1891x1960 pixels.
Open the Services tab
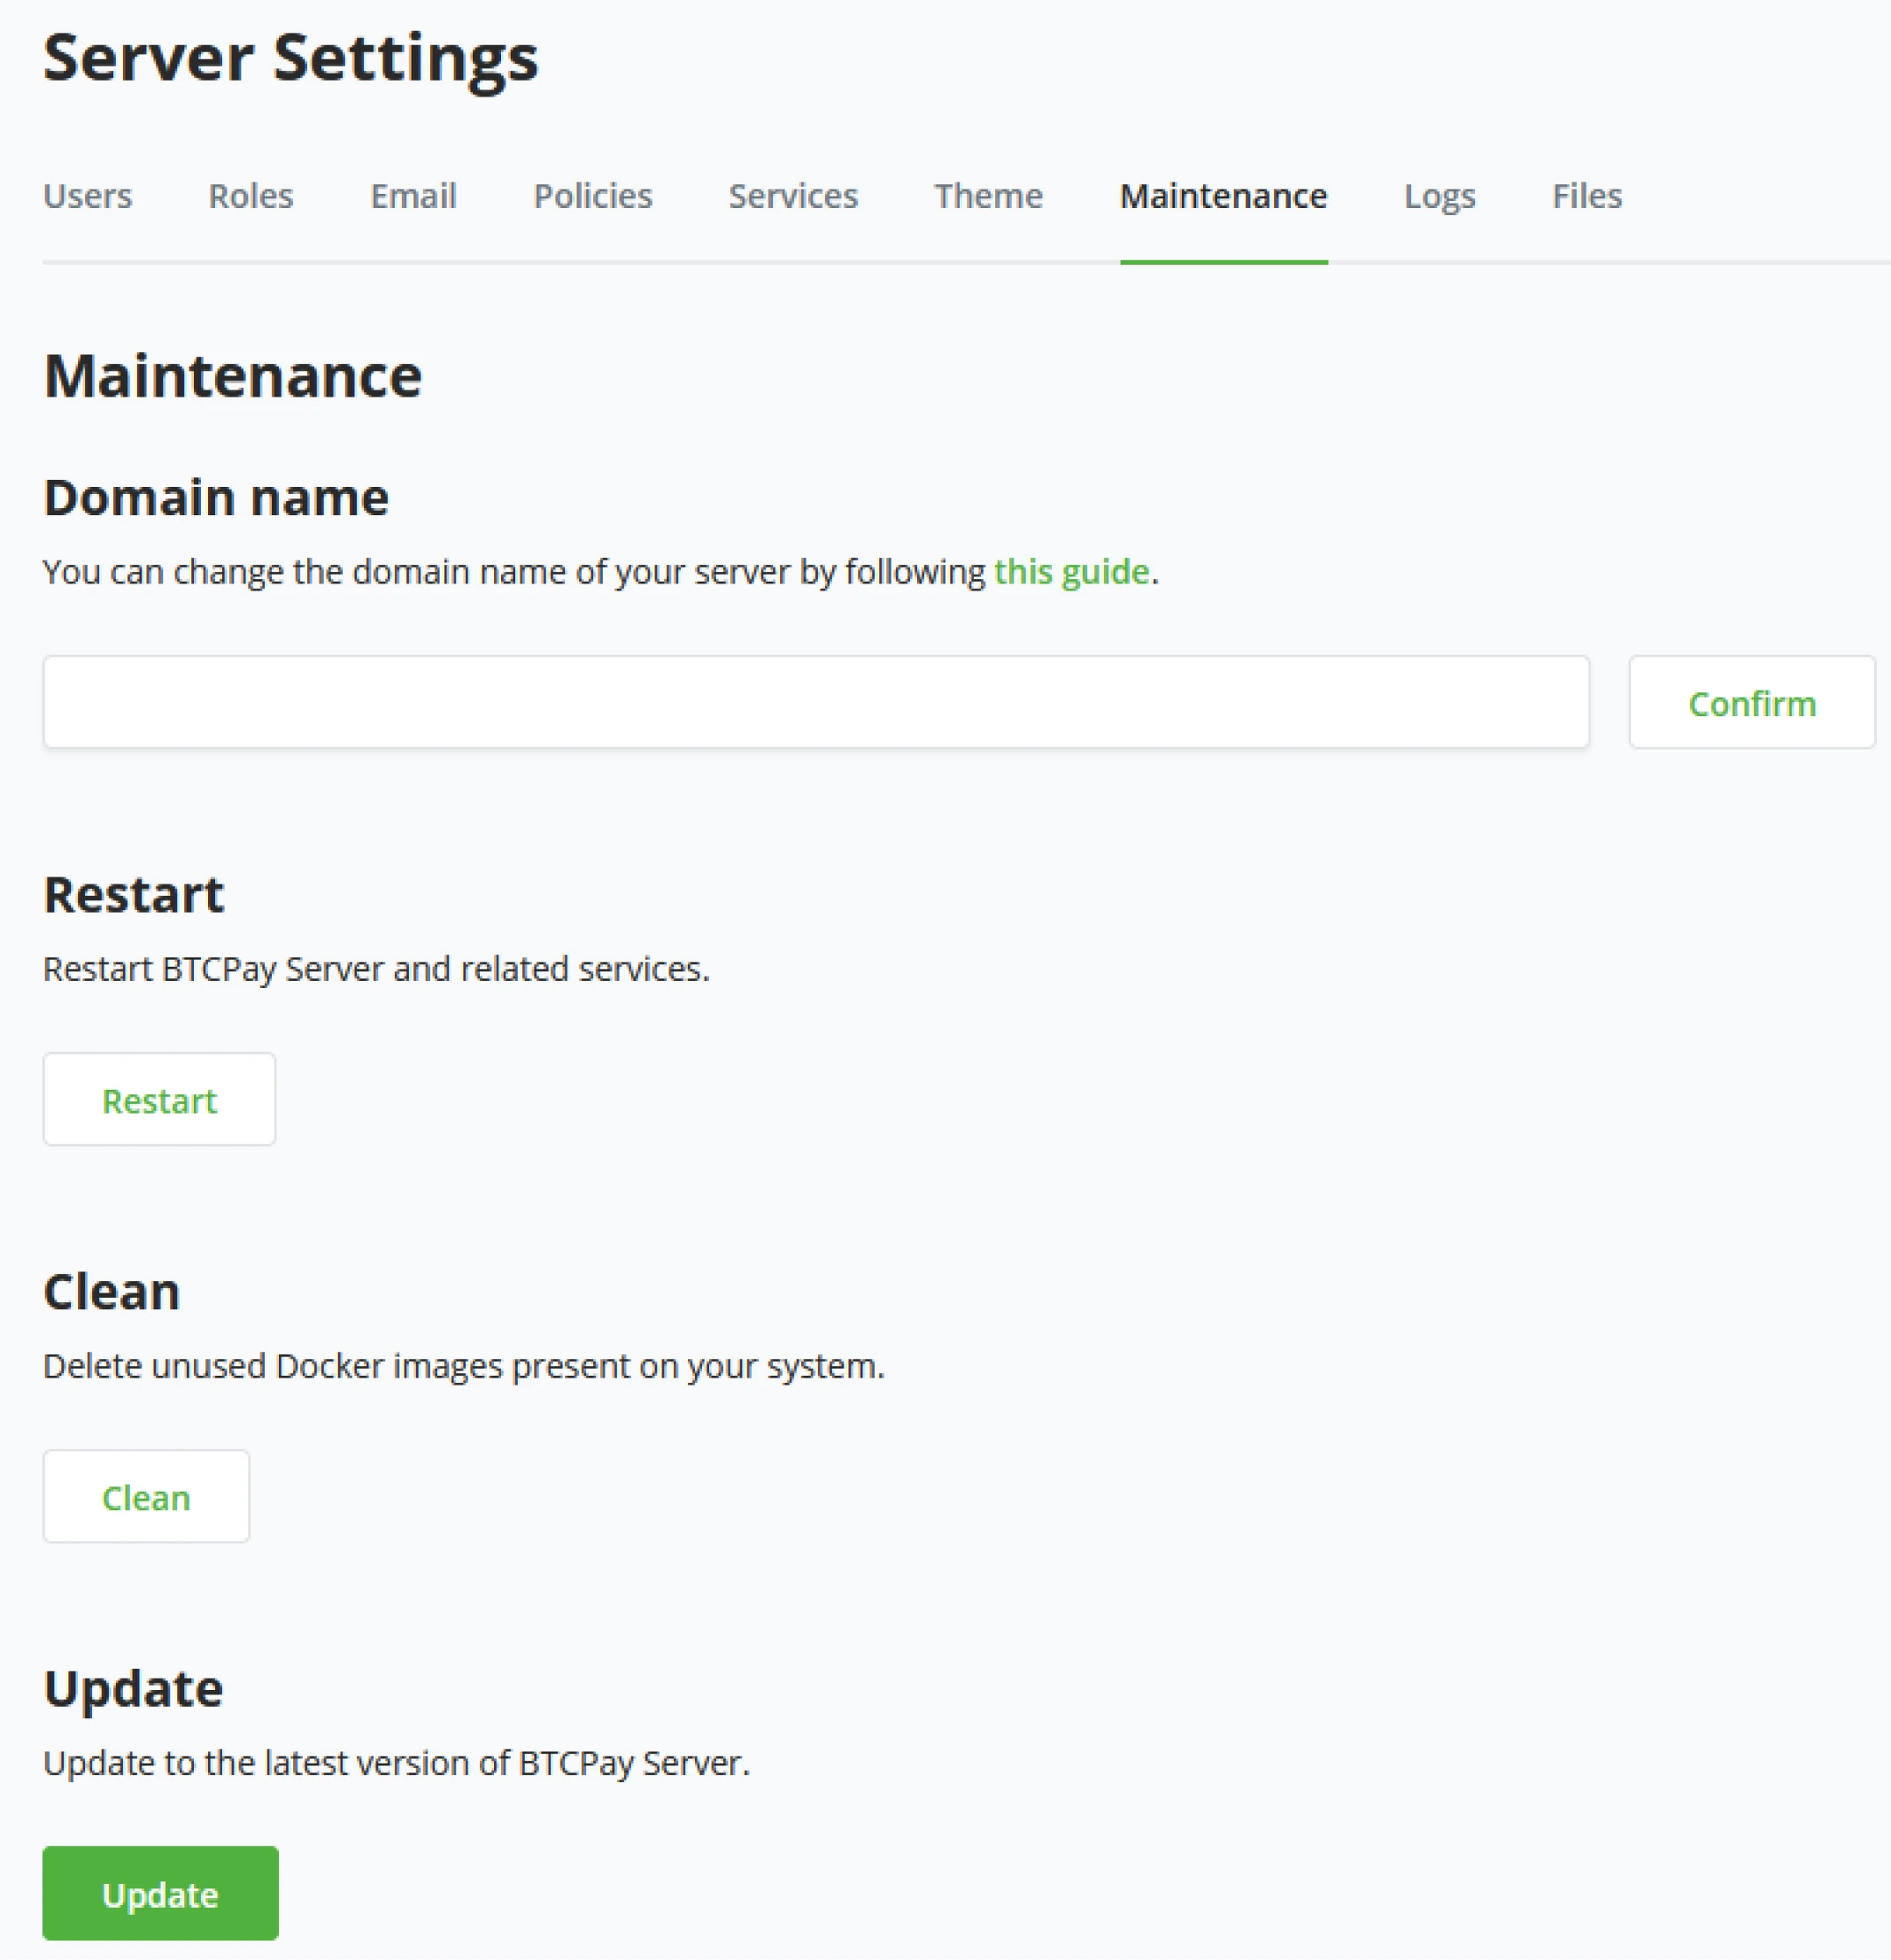(x=792, y=196)
